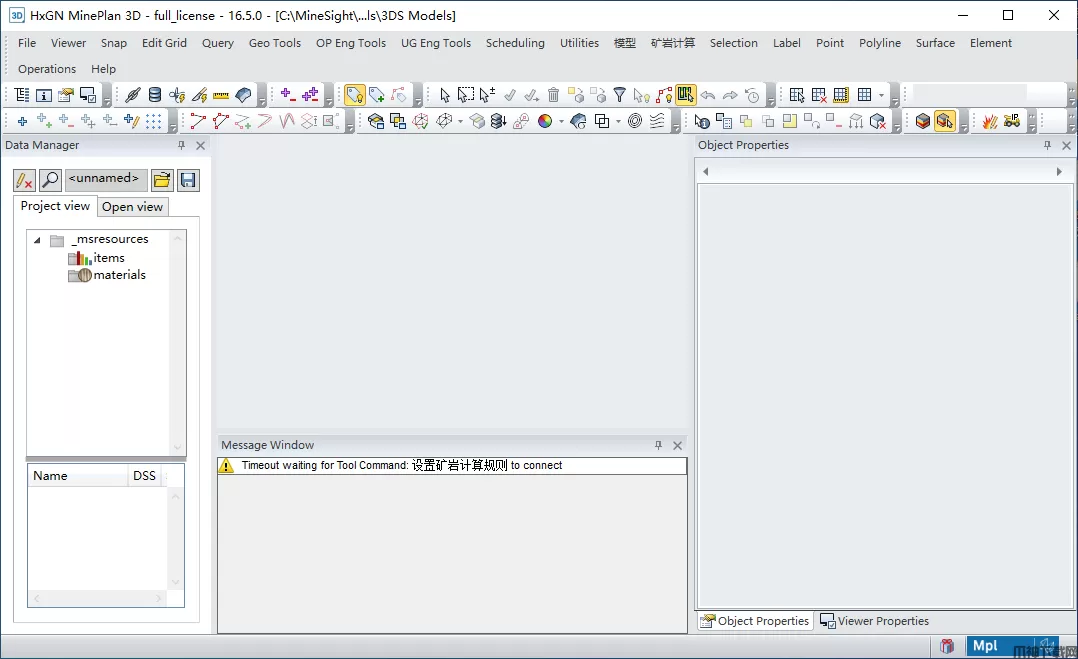Open the color wheel dropdown arrow

click(x=560, y=122)
